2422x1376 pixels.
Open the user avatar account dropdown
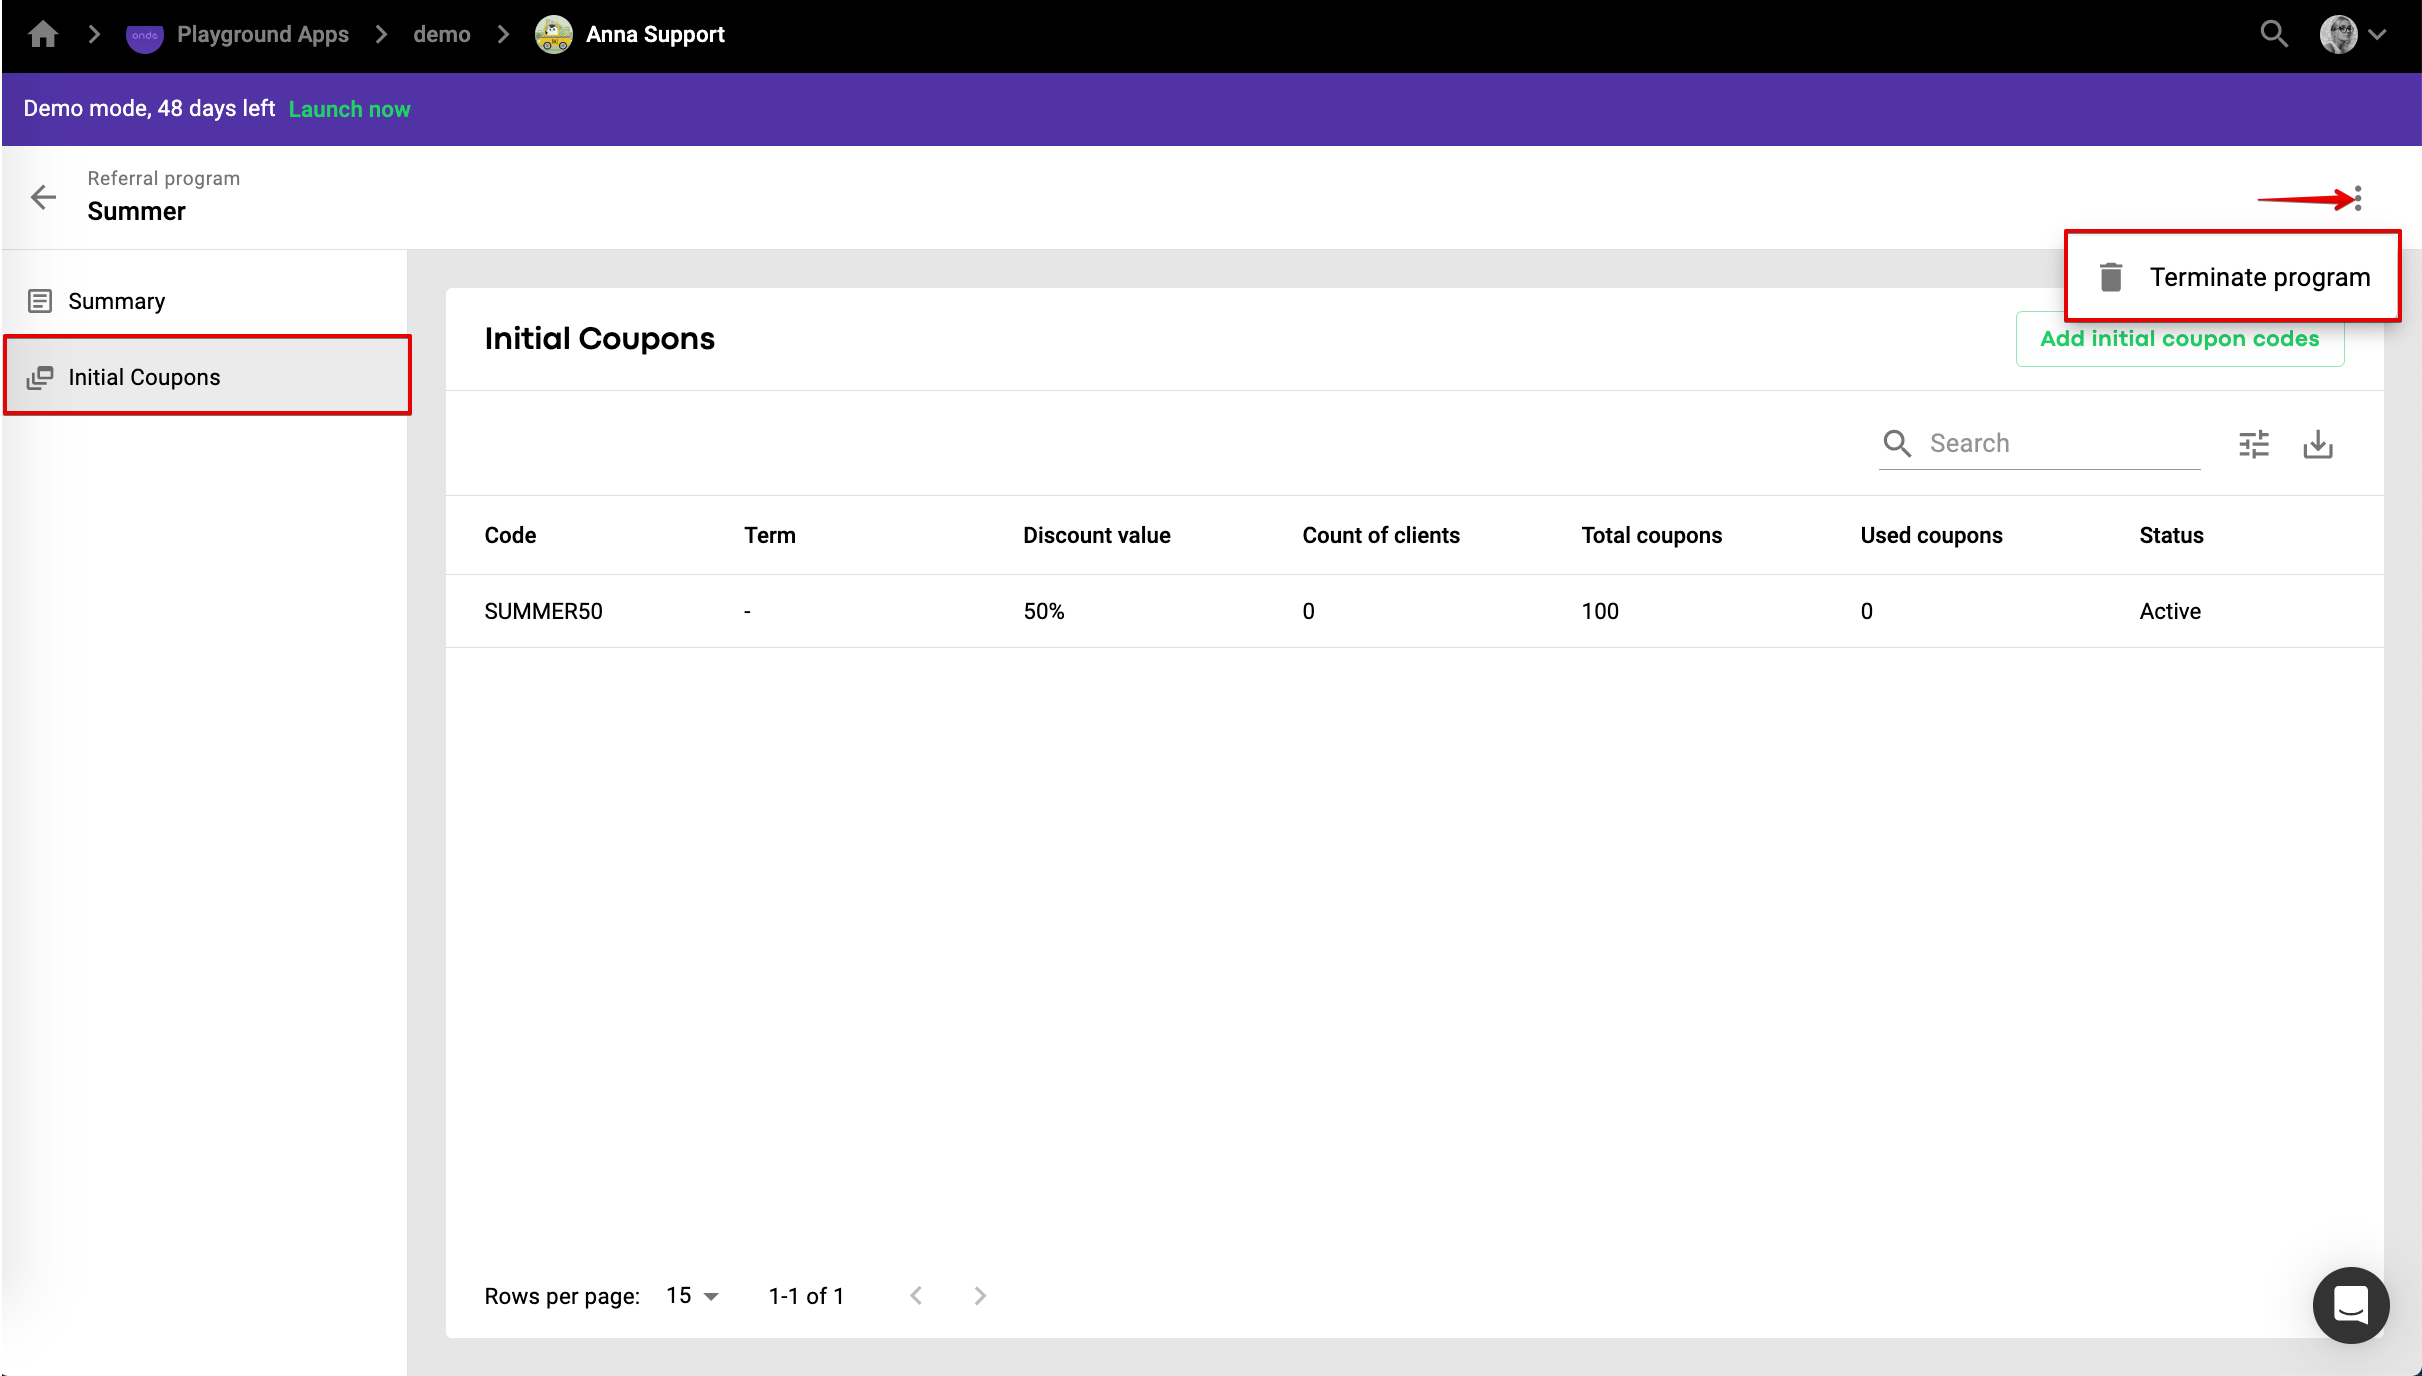(2352, 35)
